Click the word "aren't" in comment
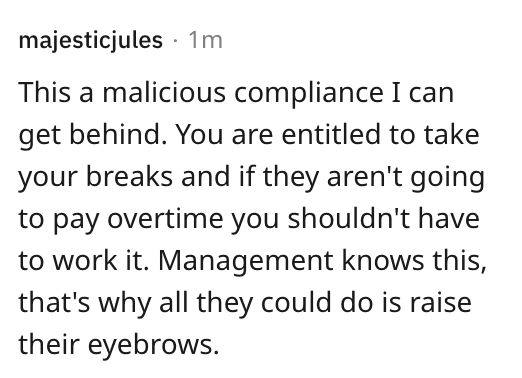 pos(365,177)
